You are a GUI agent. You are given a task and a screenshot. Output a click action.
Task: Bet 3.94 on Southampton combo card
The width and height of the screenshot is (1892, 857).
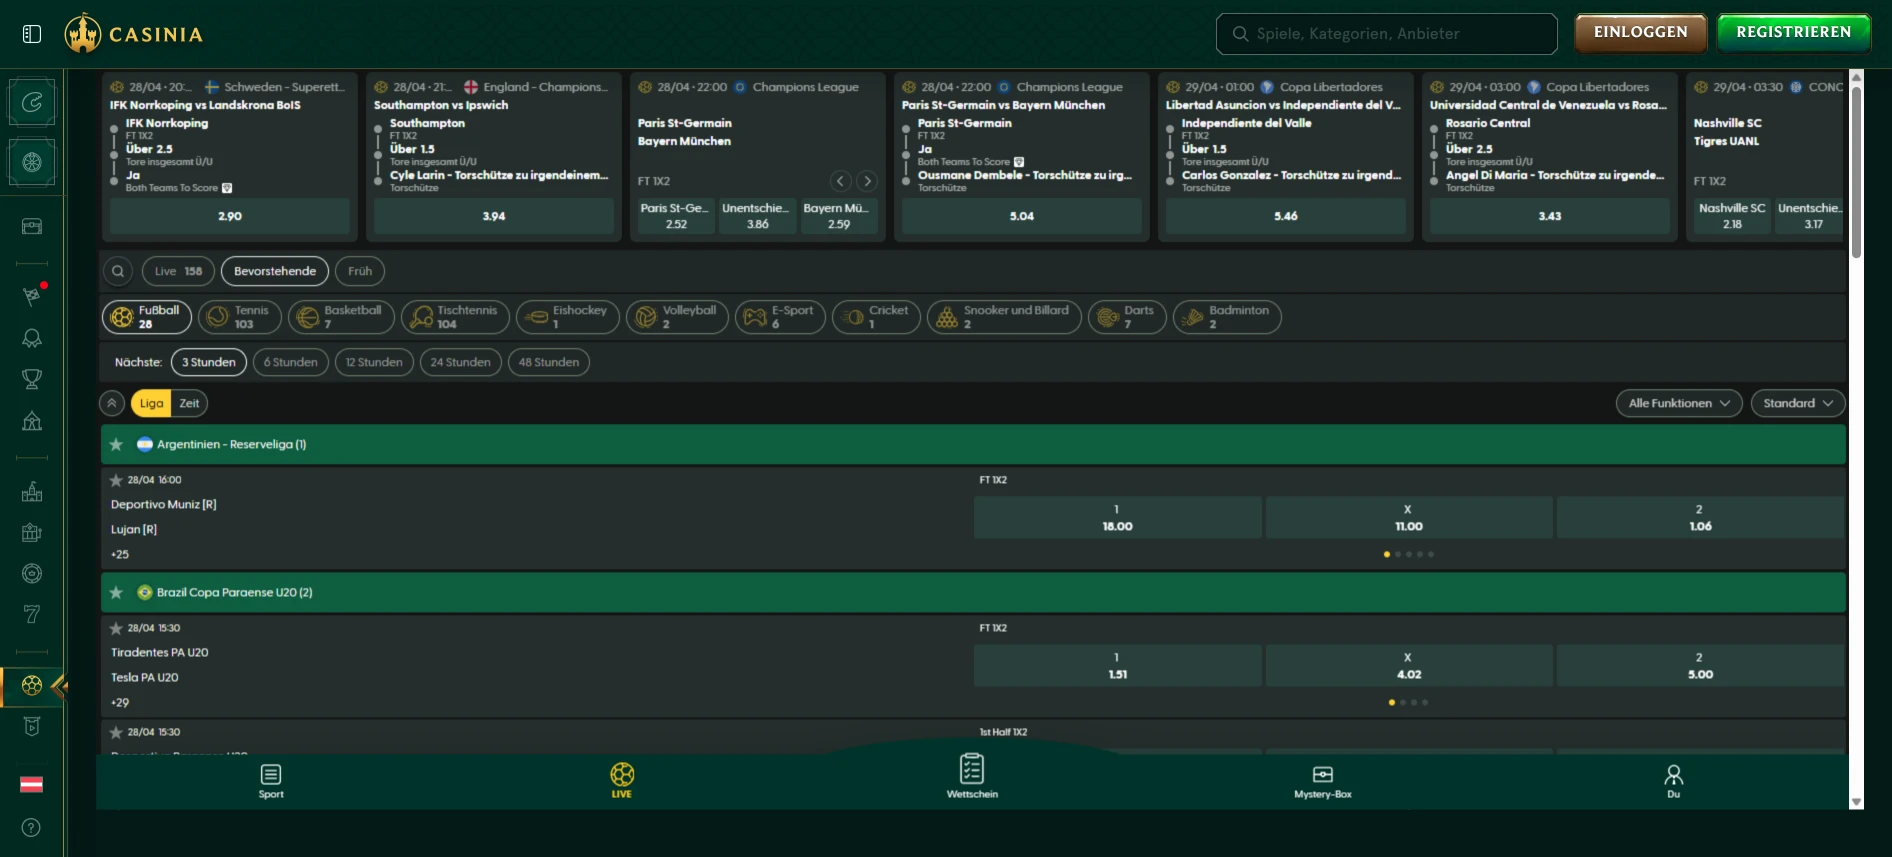pyautogui.click(x=494, y=216)
